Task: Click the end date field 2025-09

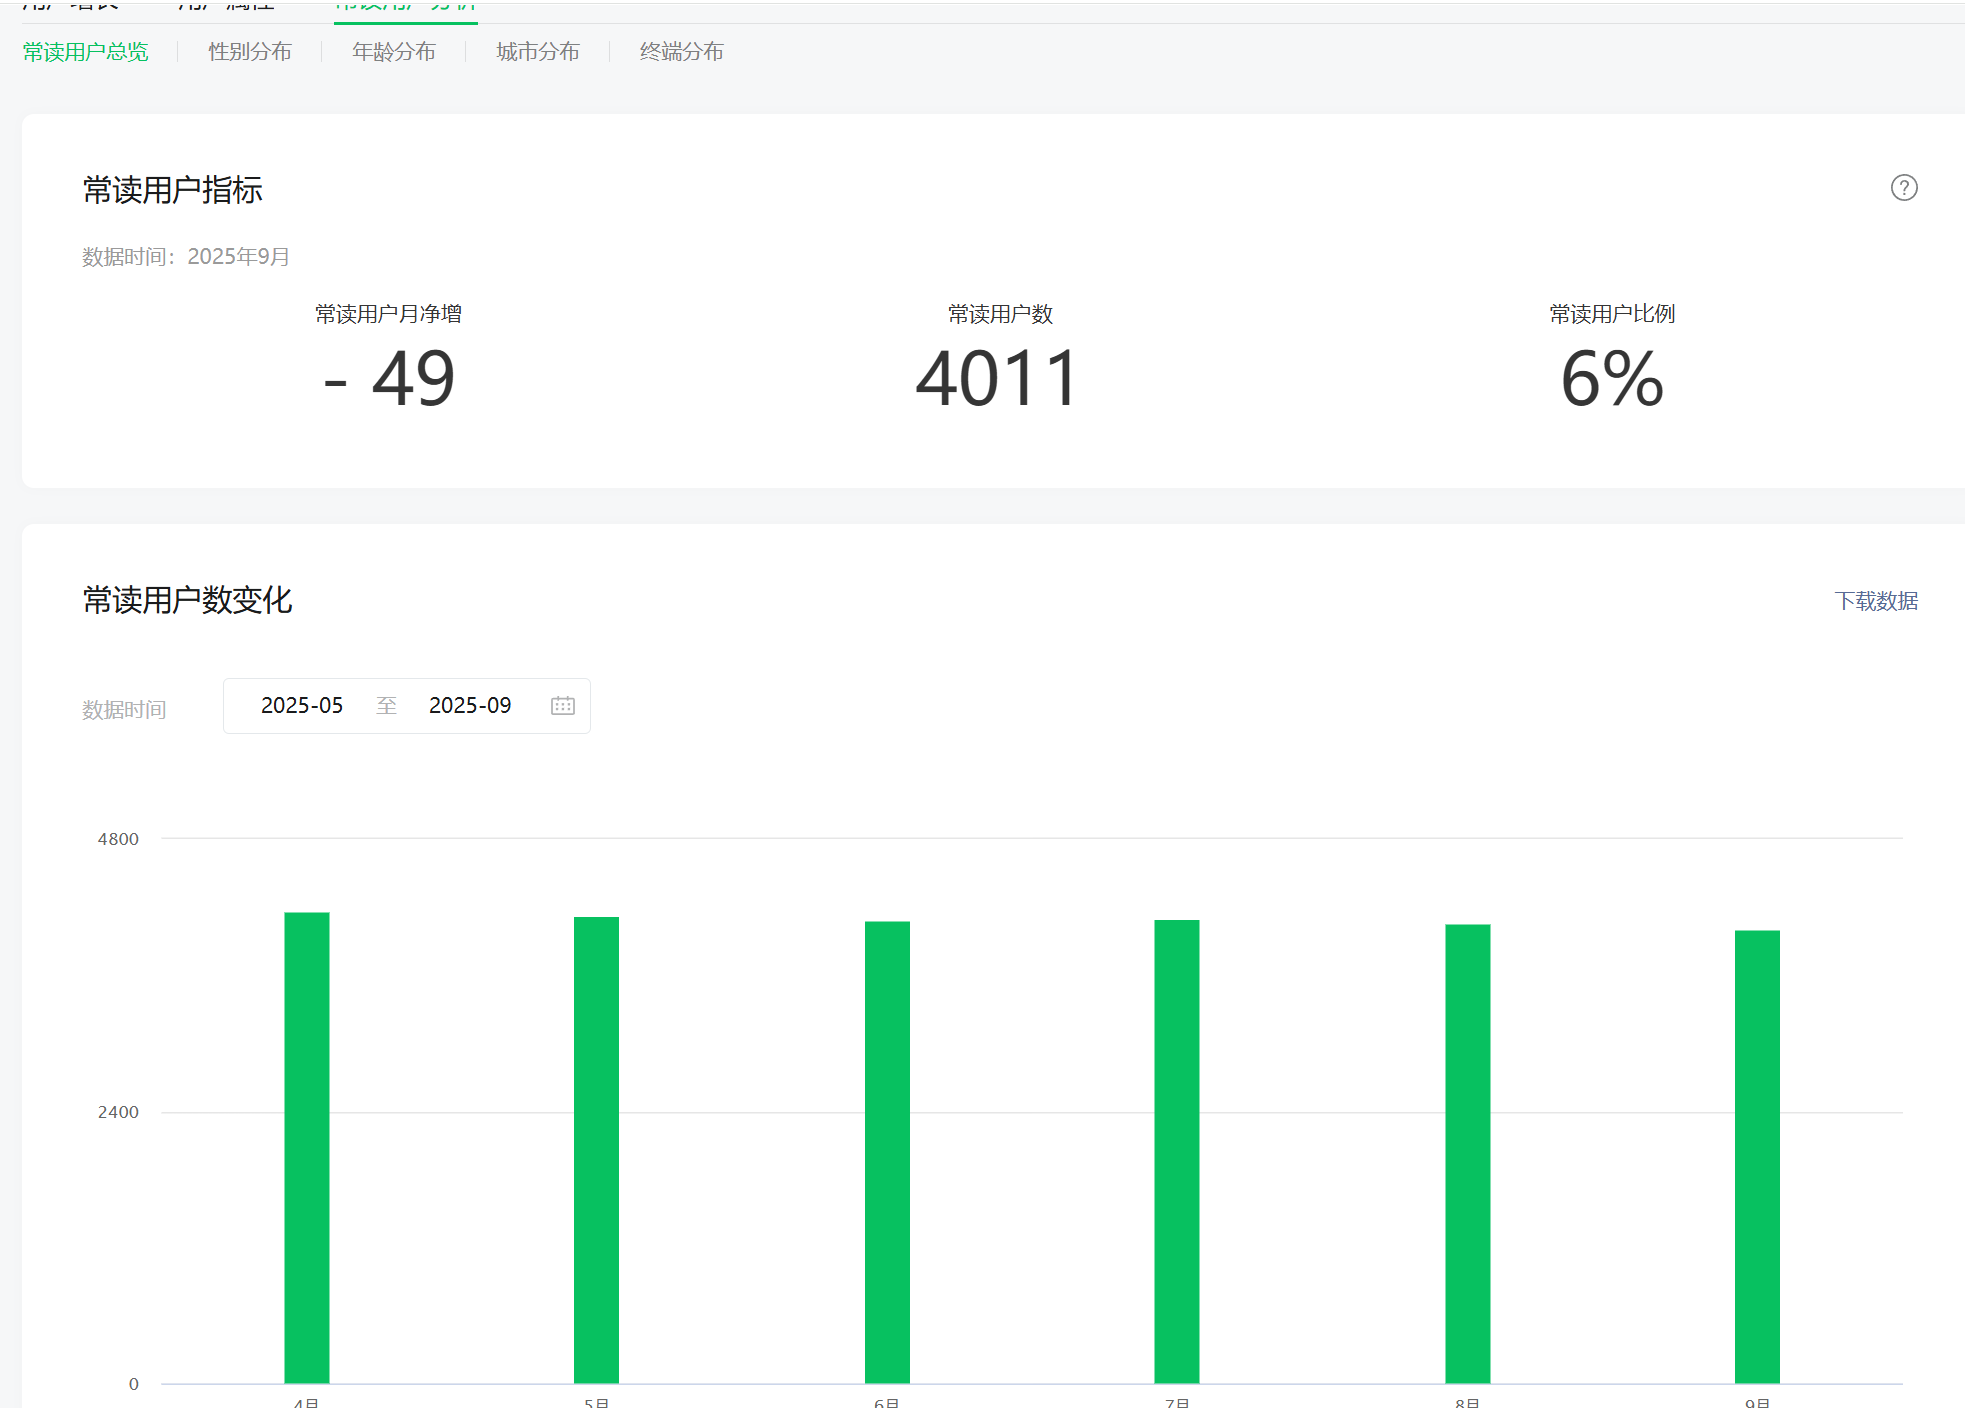Action: [470, 706]
